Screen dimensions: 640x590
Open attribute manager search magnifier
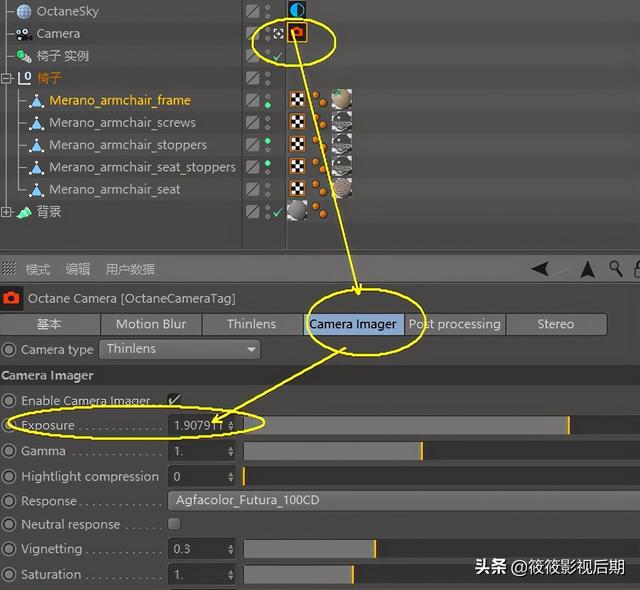616,269
